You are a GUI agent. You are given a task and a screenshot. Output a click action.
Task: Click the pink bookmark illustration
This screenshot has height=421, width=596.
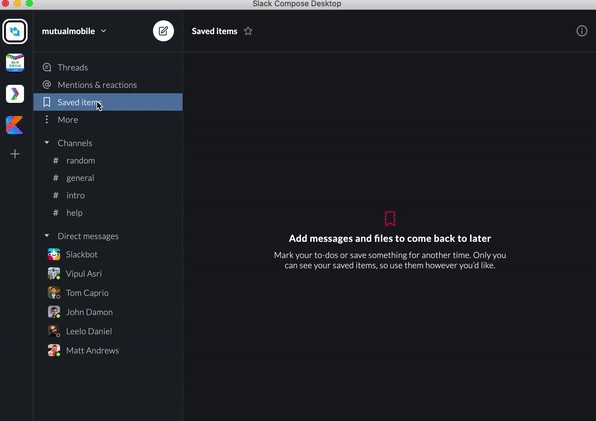tap(390, 218)
